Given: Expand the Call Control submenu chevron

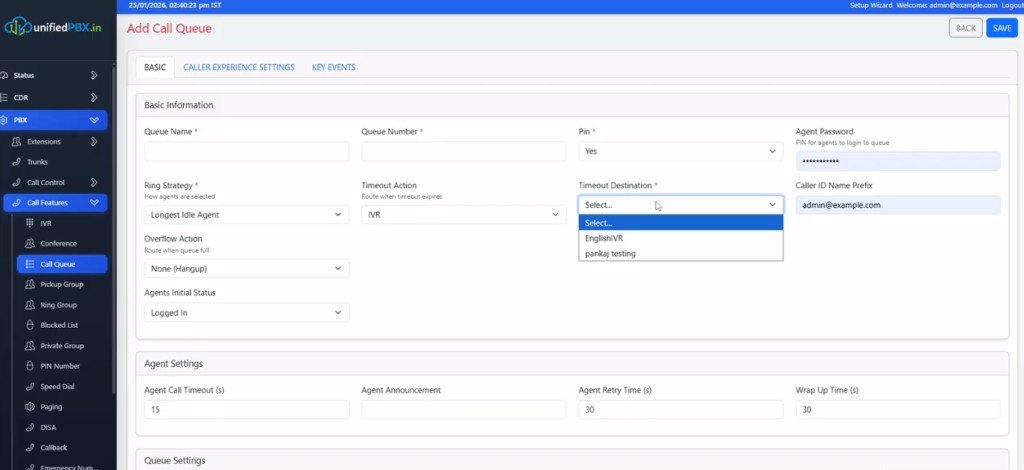Looking at the screenshot, I should pos(94,183).
